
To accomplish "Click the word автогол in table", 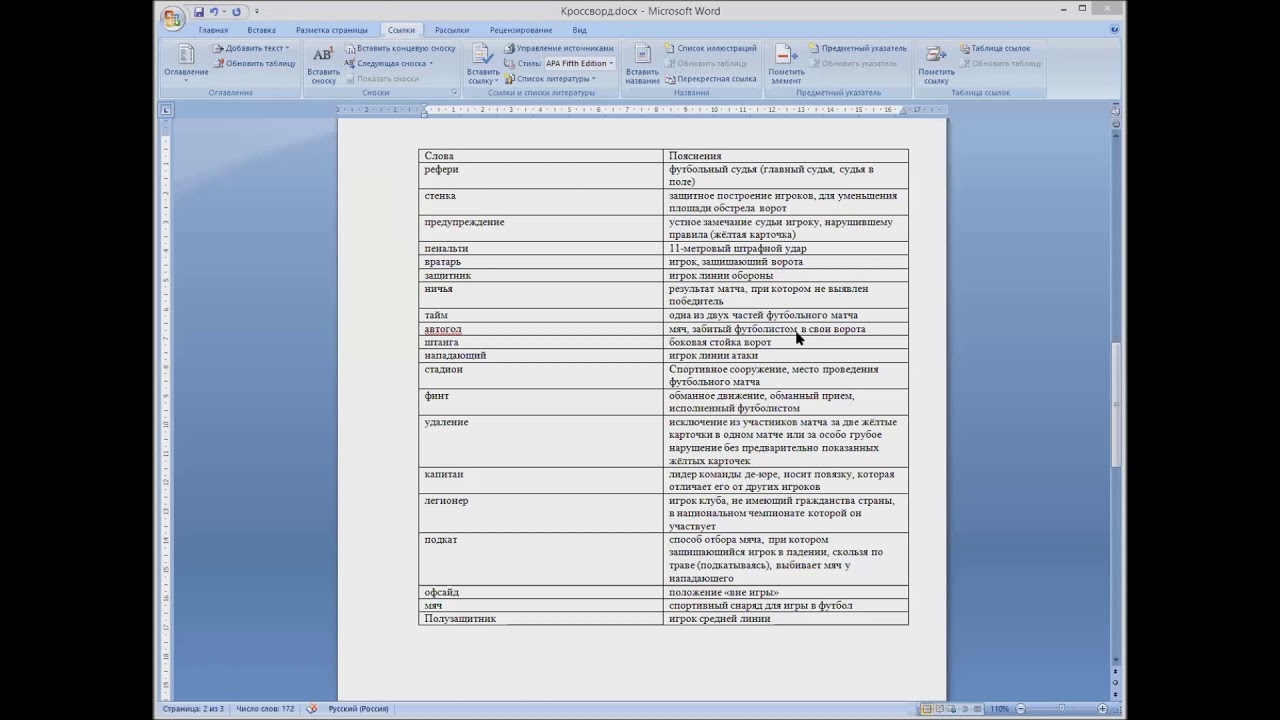I will (443, 329).
